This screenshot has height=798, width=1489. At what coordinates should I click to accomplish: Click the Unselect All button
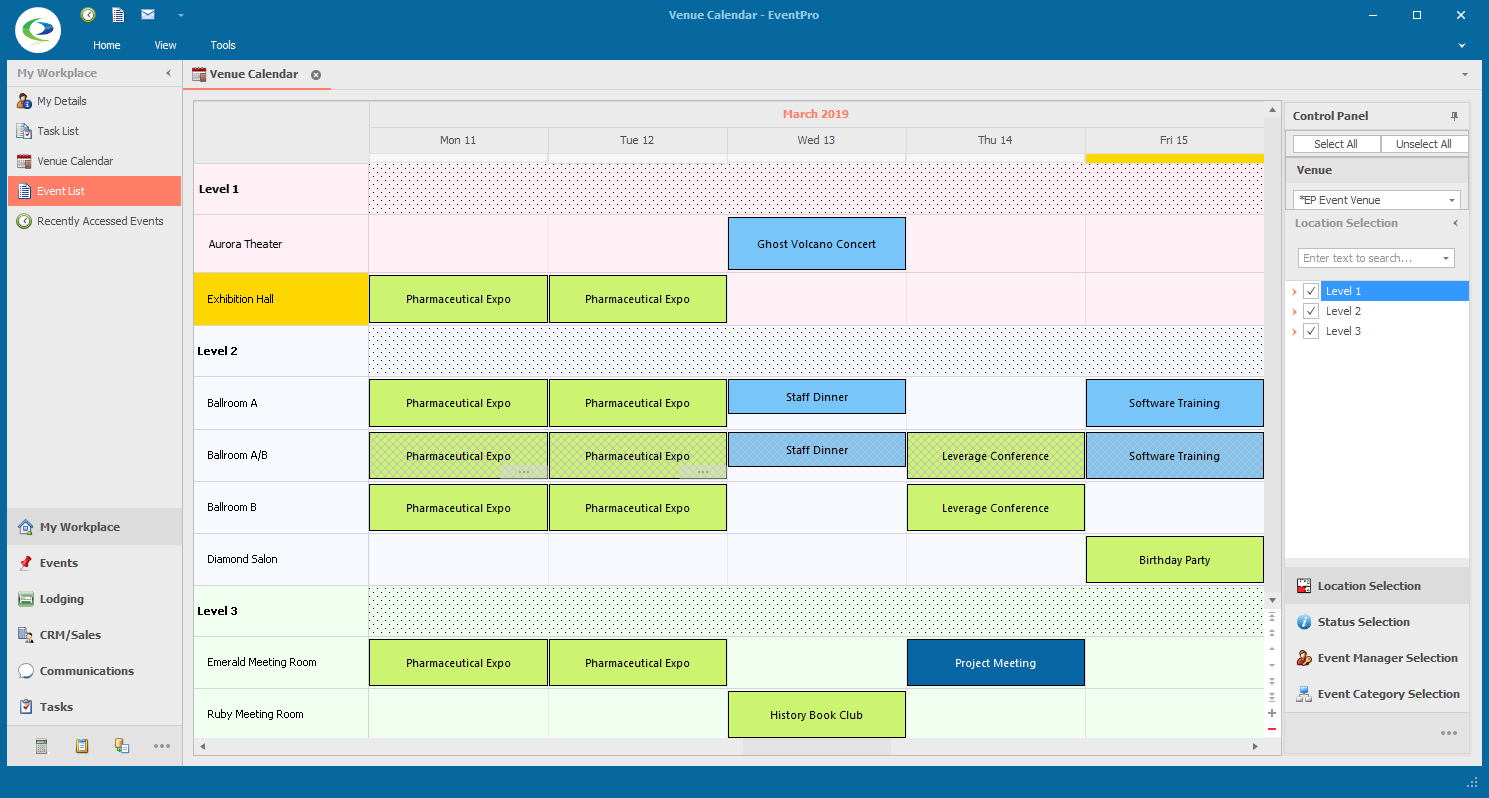tap(1424, 144)
